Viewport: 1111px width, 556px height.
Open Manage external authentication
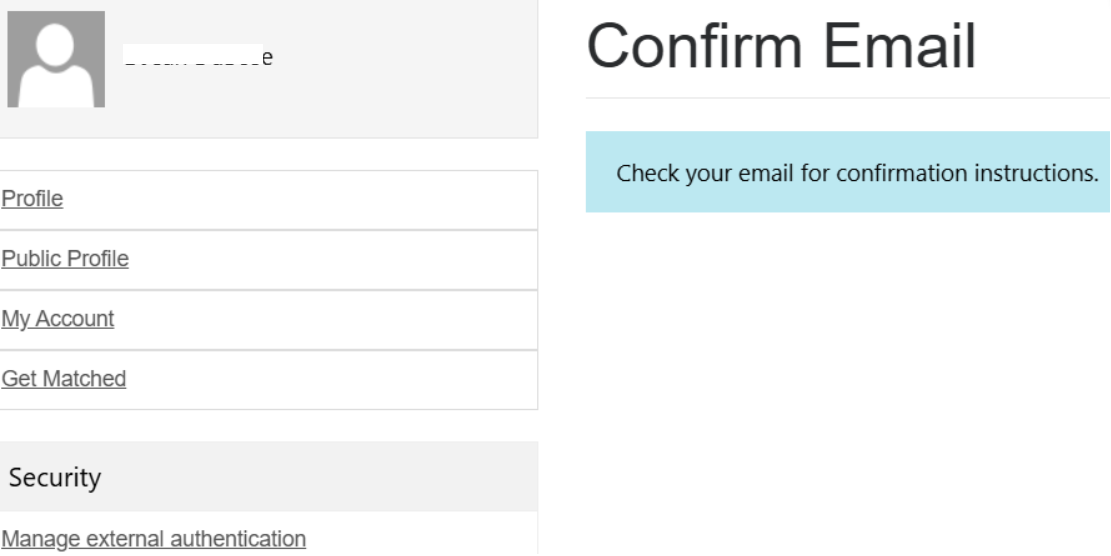(153, 539)
